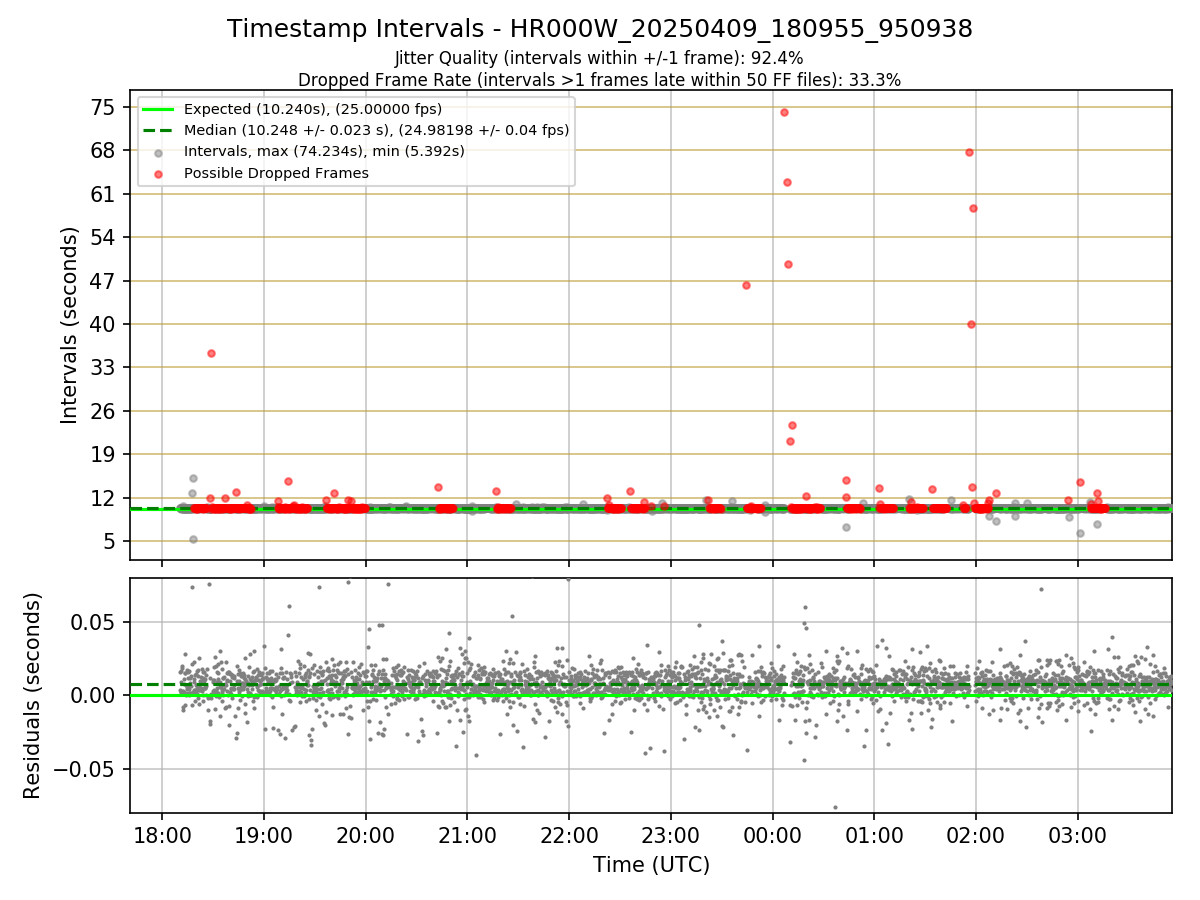
Task: Click the 47 tick label on intervals axis
Action: point(104,280)
